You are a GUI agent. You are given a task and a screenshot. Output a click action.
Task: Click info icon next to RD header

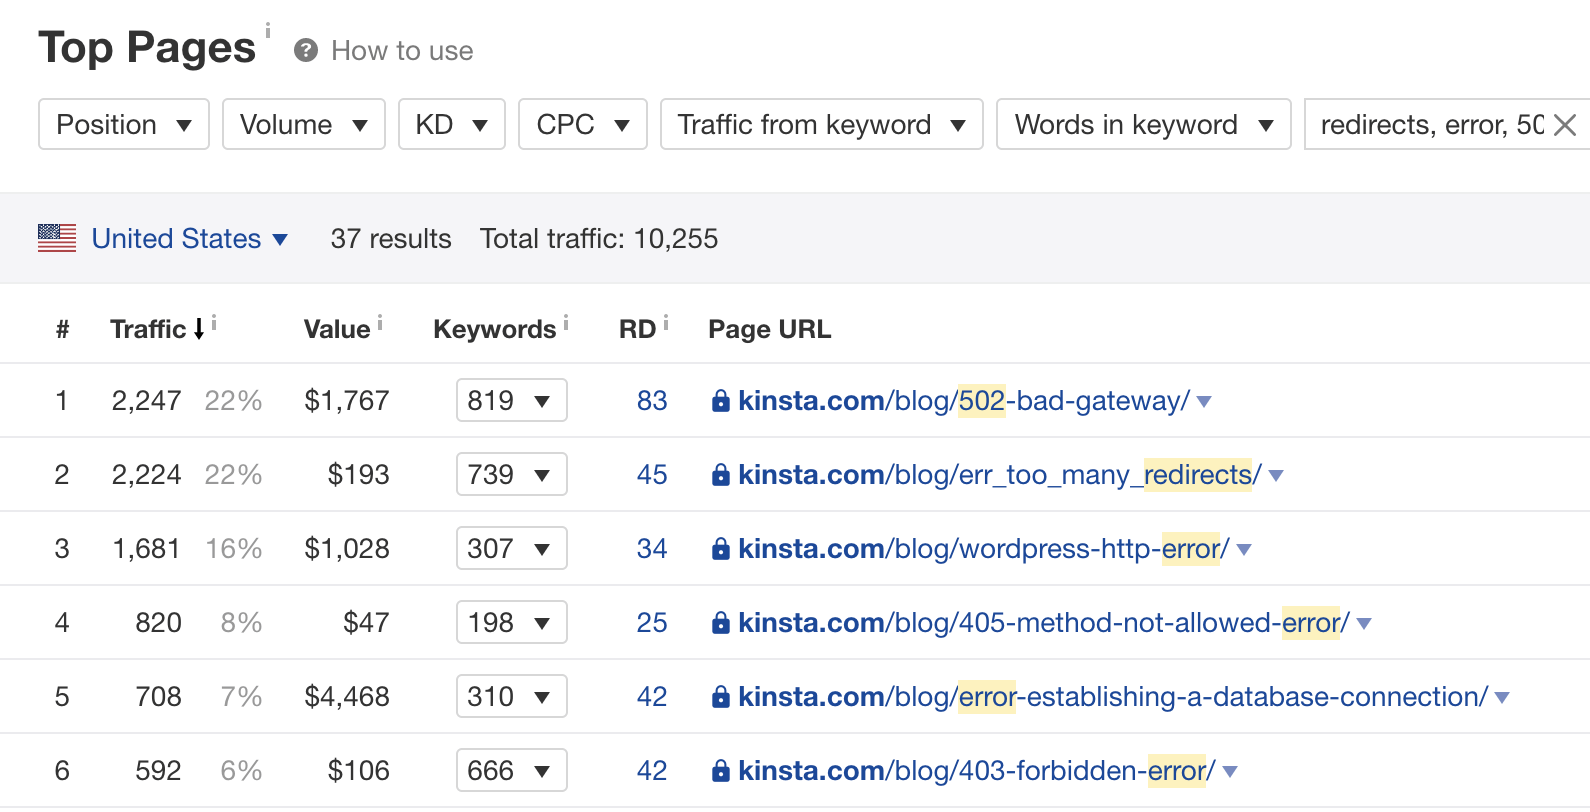coord(666,322)
